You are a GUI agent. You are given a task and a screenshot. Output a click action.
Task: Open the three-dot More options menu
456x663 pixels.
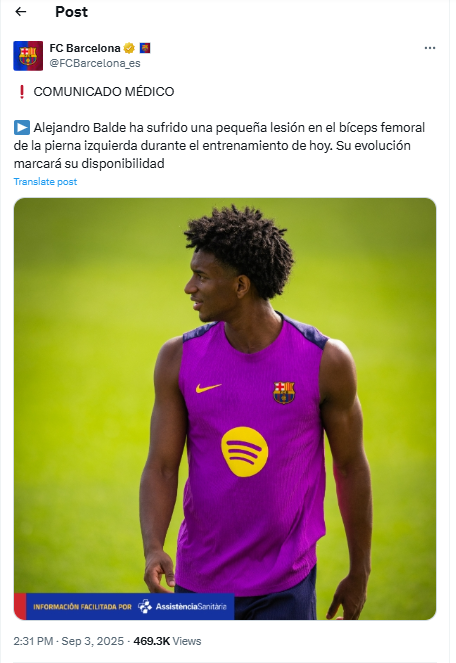point(430,48)
